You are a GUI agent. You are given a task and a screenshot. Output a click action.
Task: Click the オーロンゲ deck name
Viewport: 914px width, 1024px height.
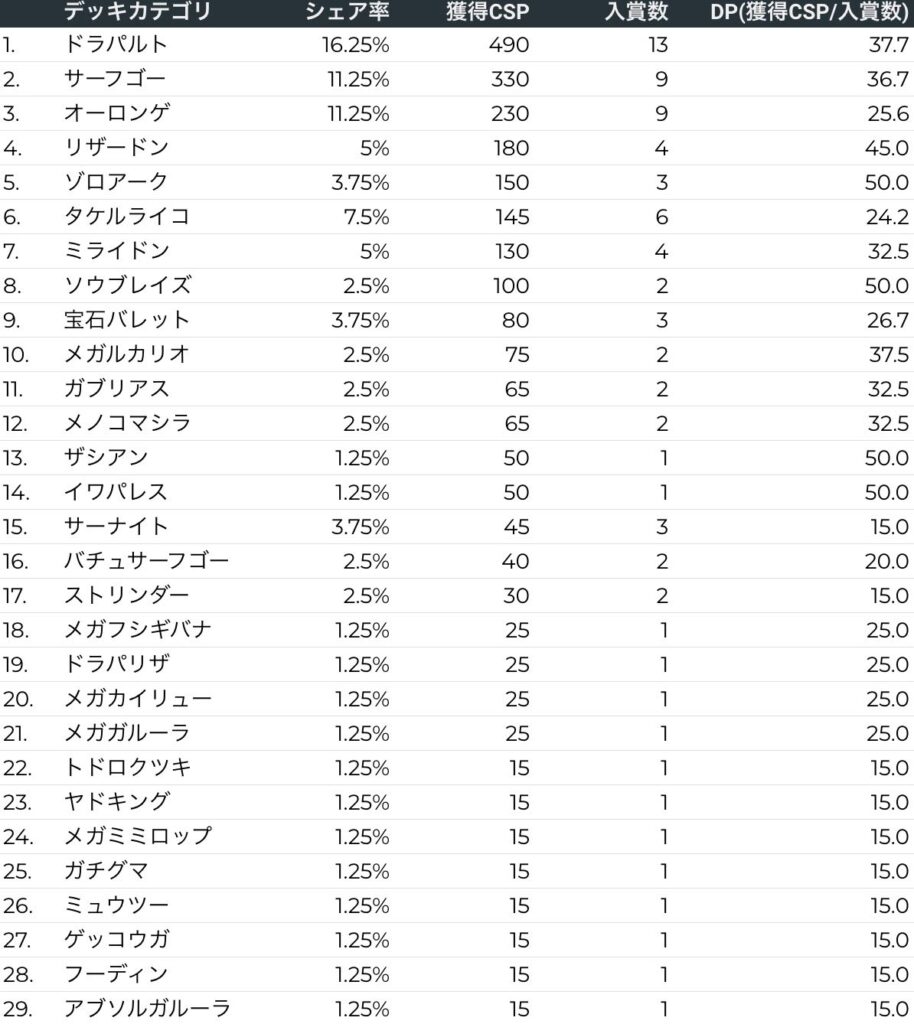tap(115, 113)
